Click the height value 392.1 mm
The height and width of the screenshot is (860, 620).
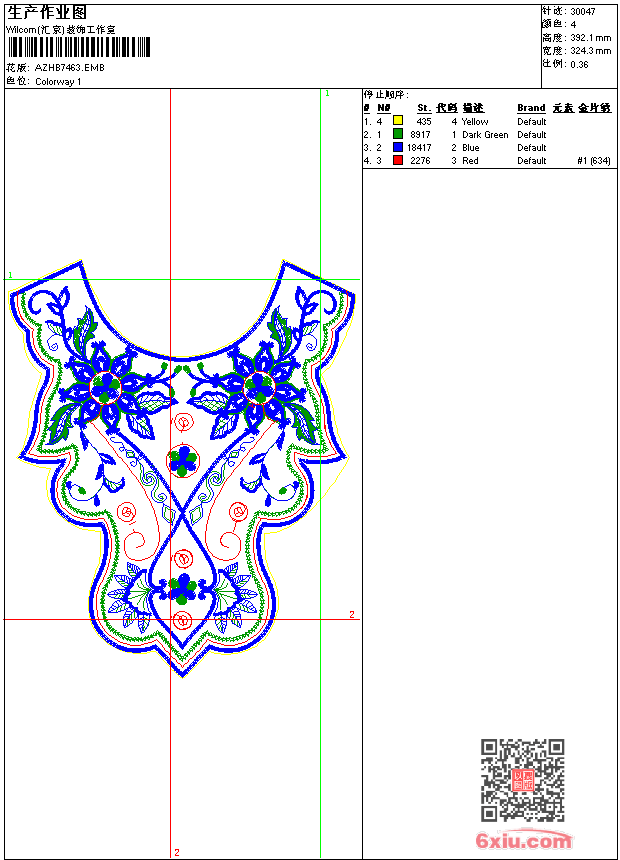coord(590,38)
